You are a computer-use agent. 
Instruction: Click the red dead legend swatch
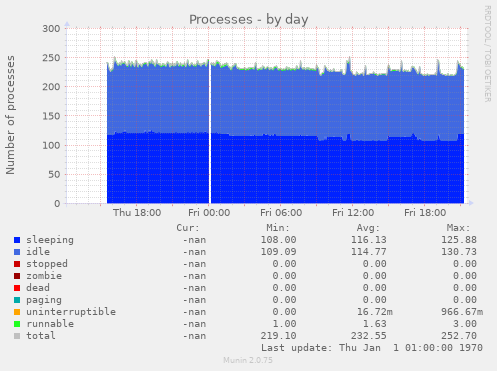coord(17,288)
